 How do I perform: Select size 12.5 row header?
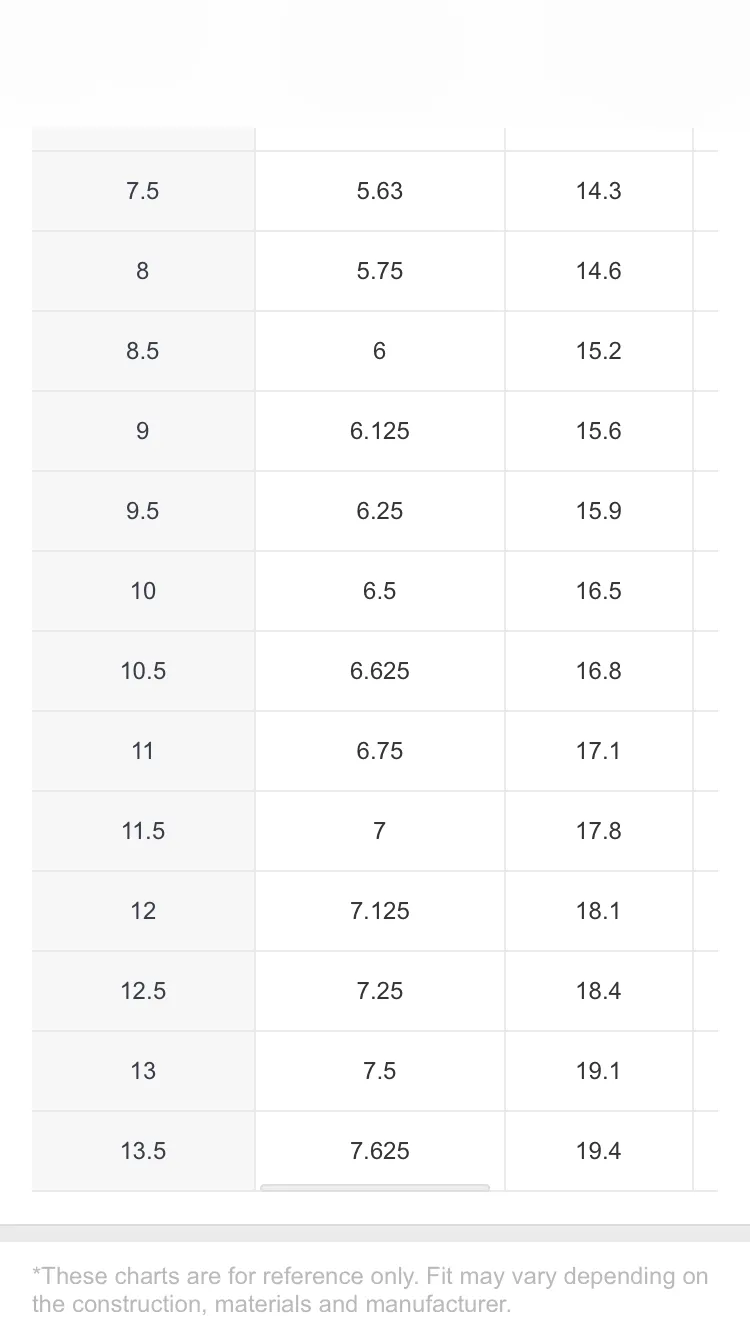(x=143, y=991)
